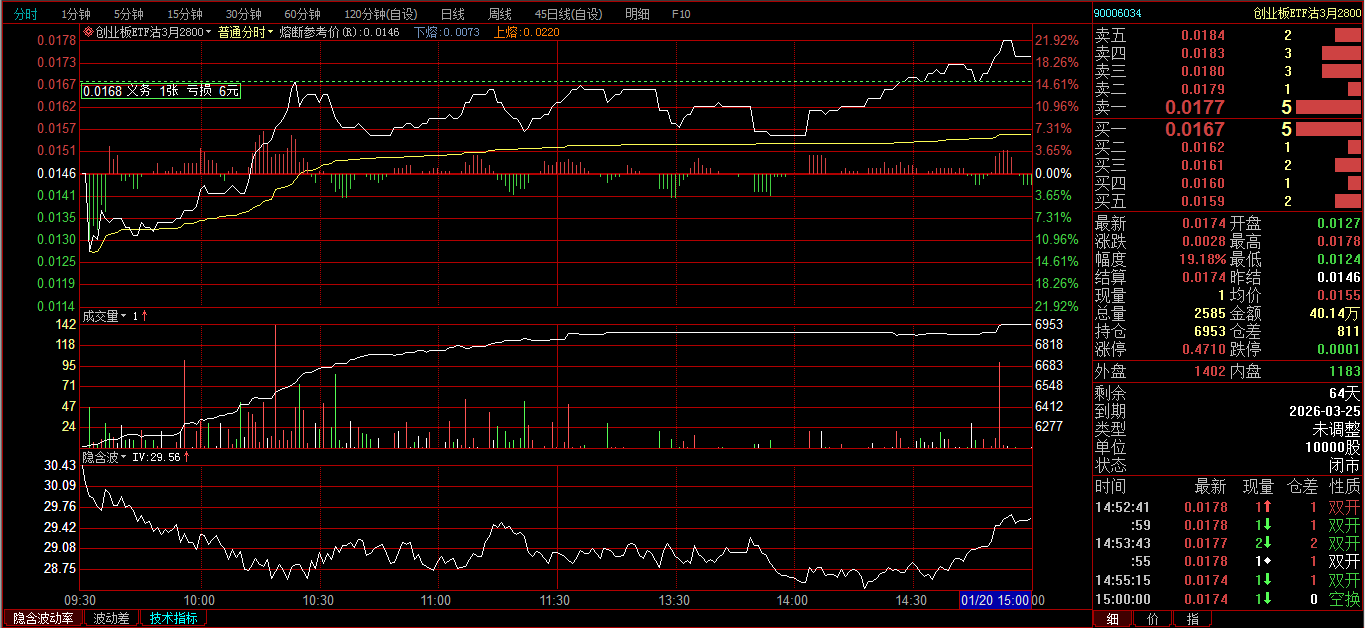Switch to the 15分钟 period tab
The width and height of the screenshot is (1365, 628).
(x=184, y=14)
